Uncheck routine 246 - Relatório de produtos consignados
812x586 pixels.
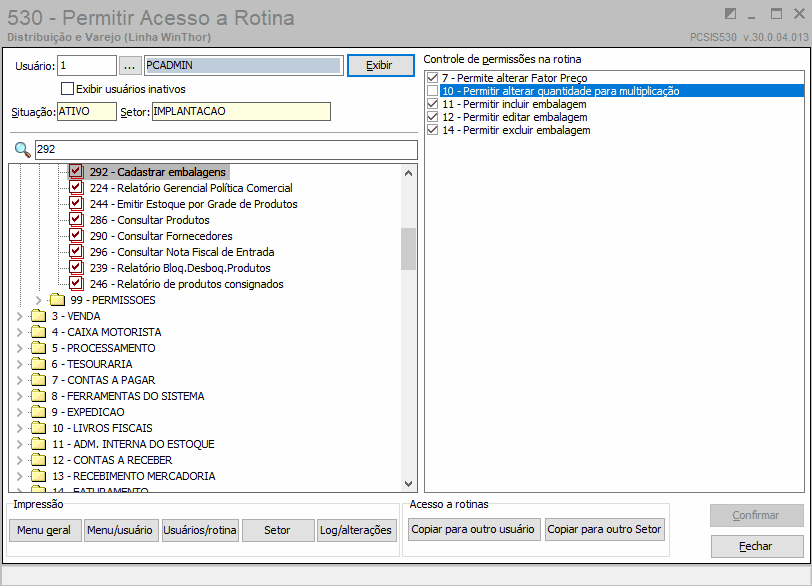tap(76, 284)
